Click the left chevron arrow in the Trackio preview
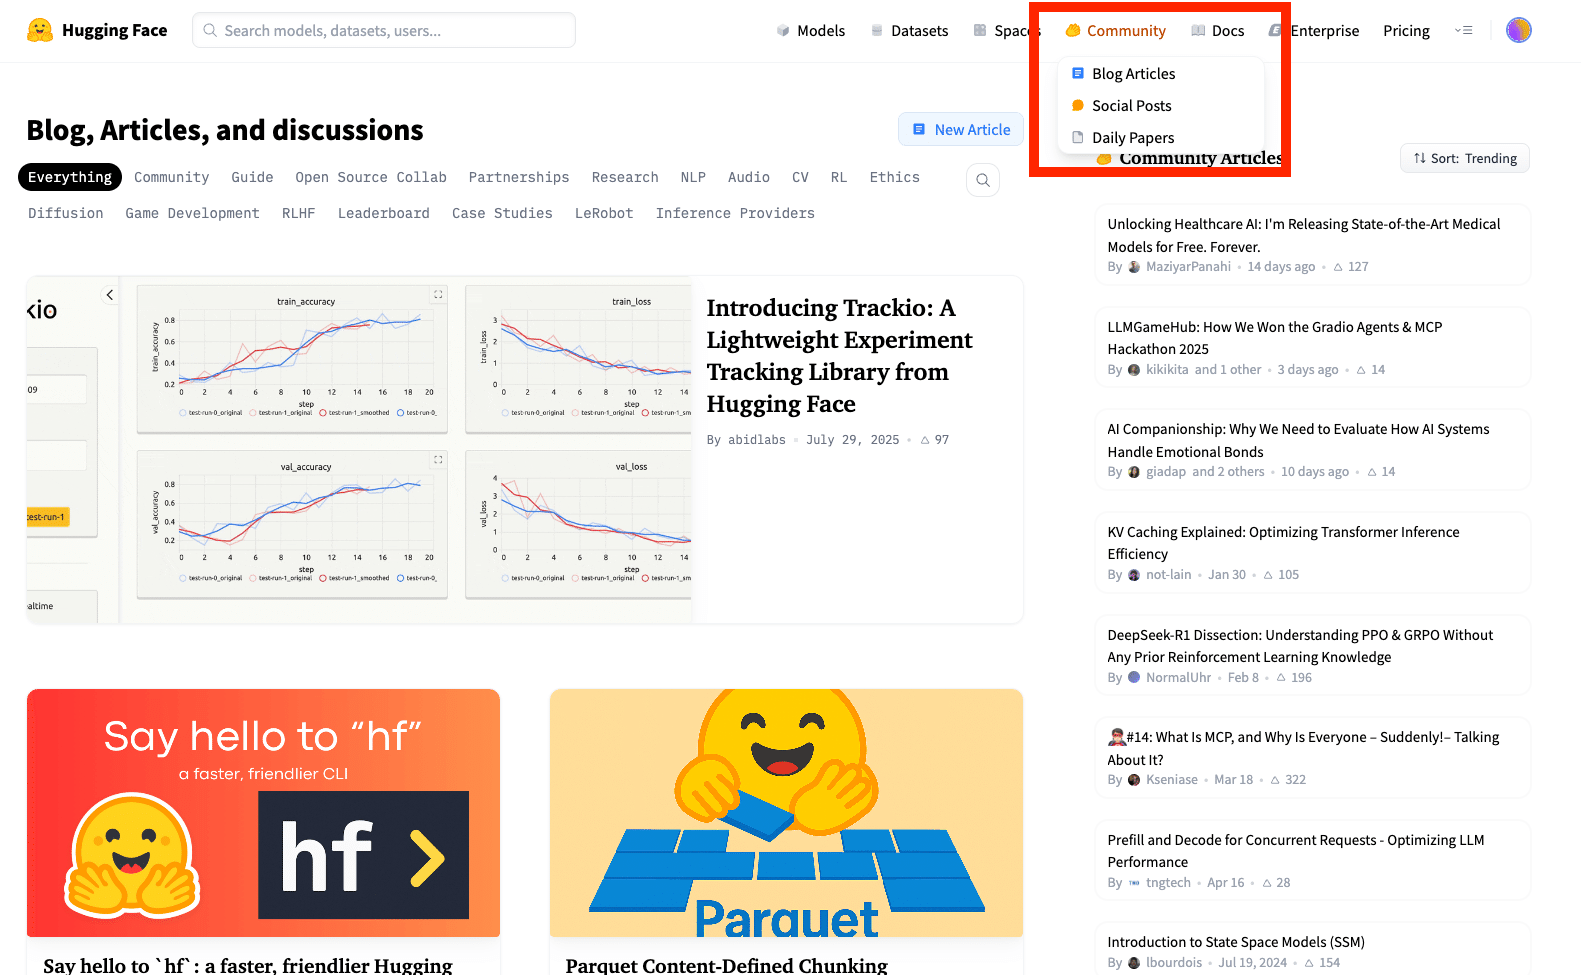This screenshot has height=975, width=1581. (110, 295)
